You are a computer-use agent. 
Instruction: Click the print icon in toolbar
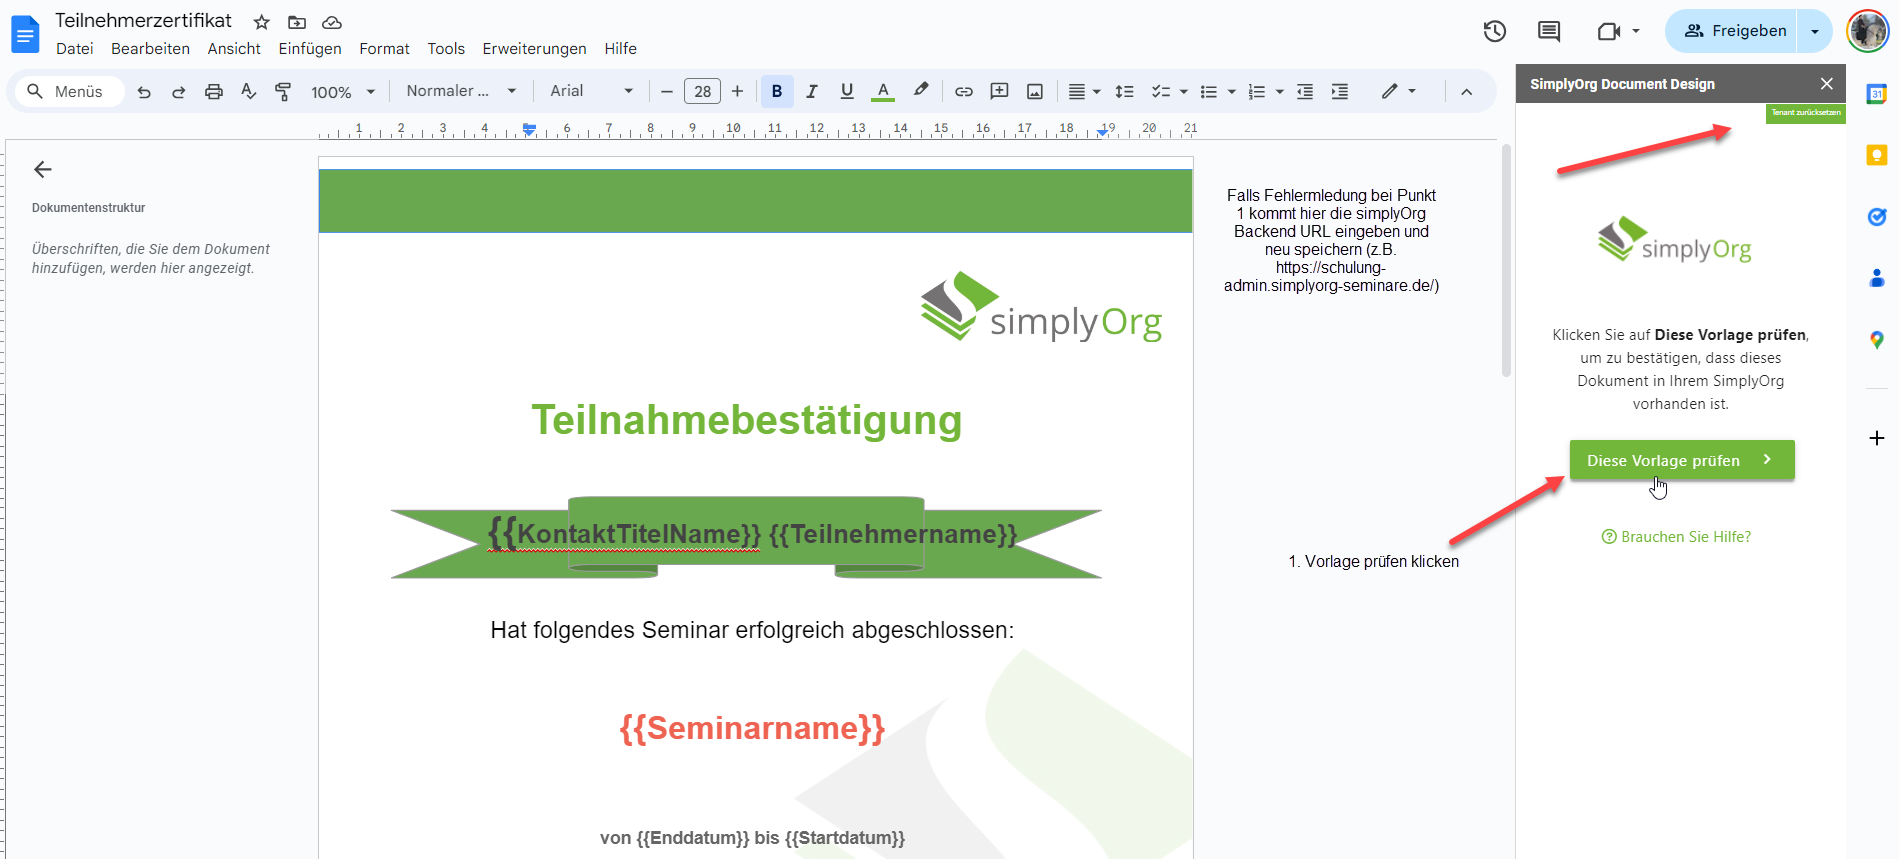213,92
